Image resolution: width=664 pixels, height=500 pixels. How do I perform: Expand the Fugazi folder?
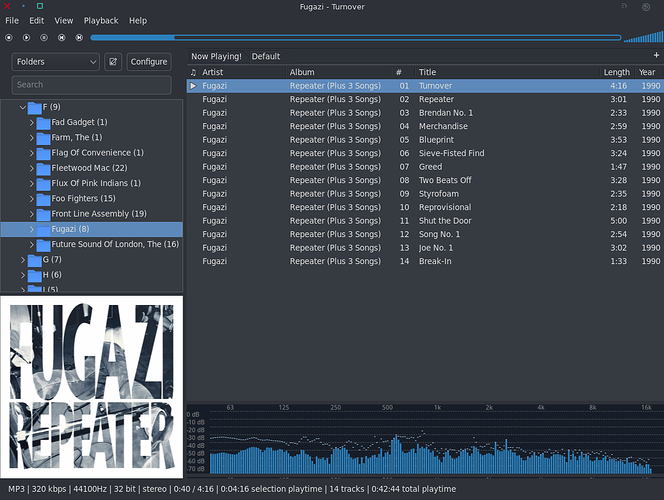click(32, 229)
